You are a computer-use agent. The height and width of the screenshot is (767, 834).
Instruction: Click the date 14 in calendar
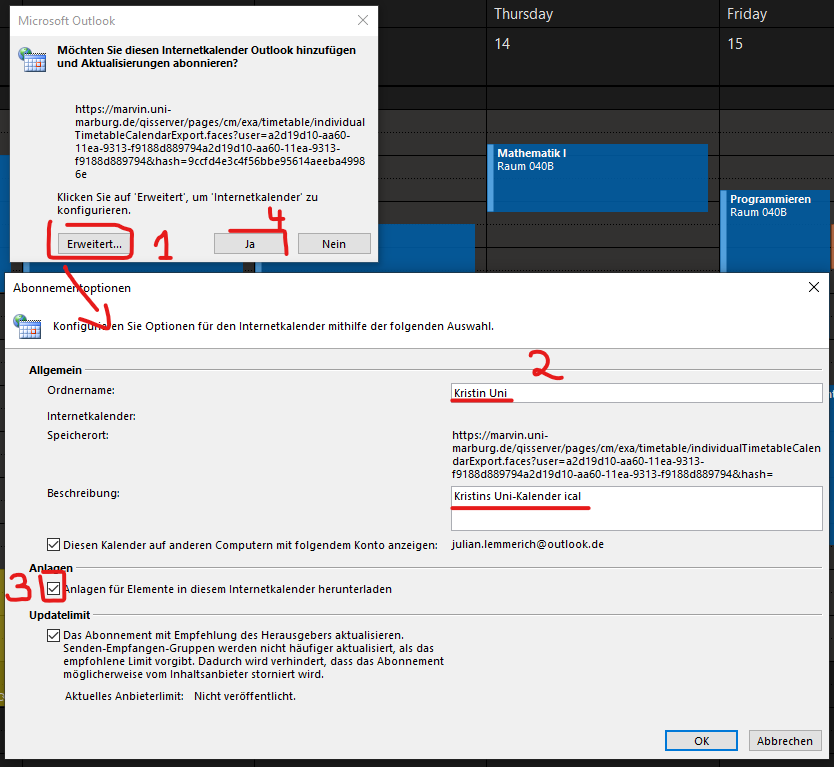pyautogui.click(x=502, y=44)
